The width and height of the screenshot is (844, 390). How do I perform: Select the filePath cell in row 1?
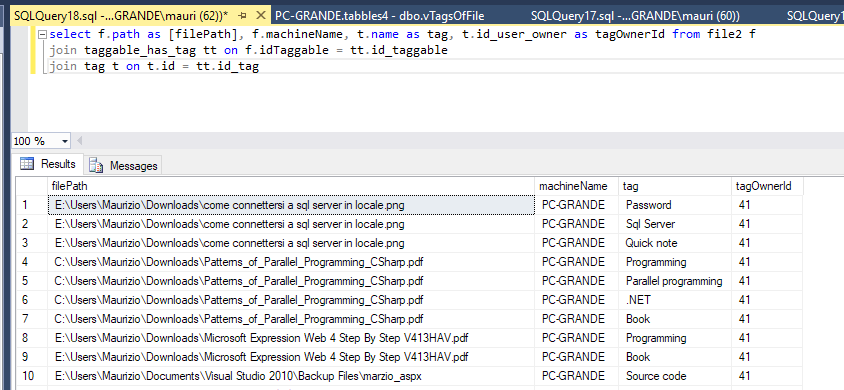(291, 205)
